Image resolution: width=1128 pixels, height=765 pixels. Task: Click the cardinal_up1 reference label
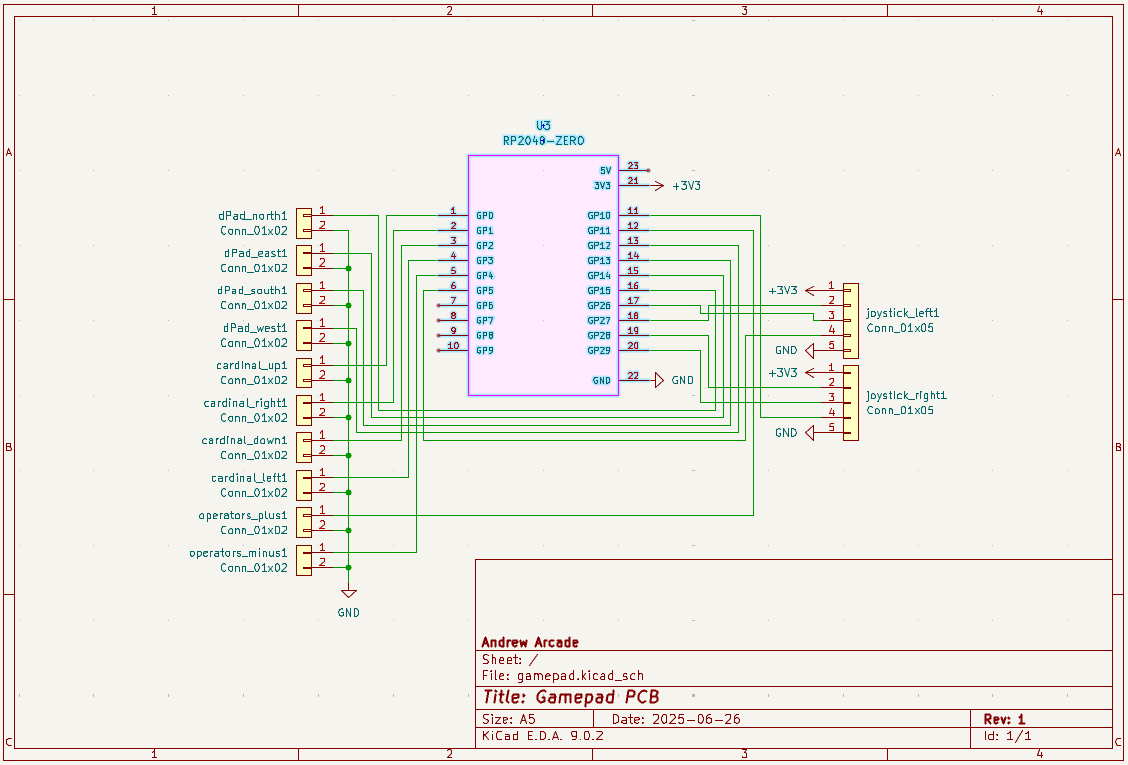252,365
